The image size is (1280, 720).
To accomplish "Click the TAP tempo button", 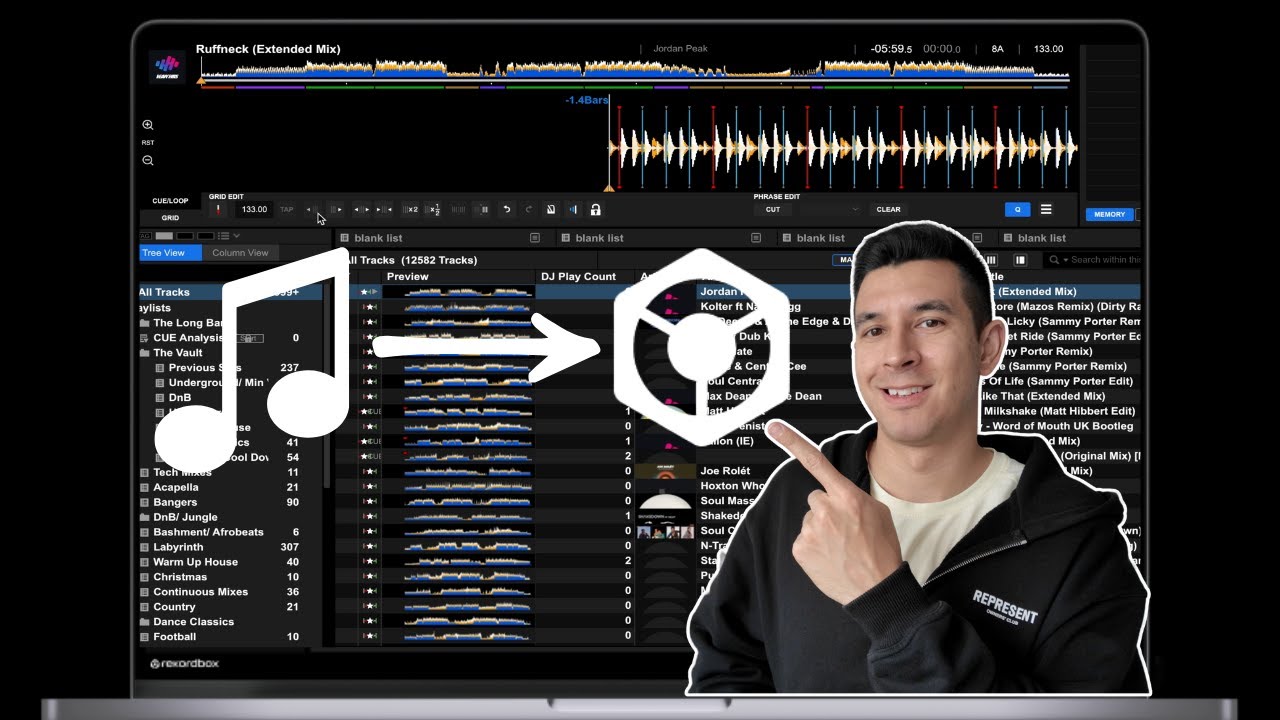I will pyautogui.click(x=287, y=209).
